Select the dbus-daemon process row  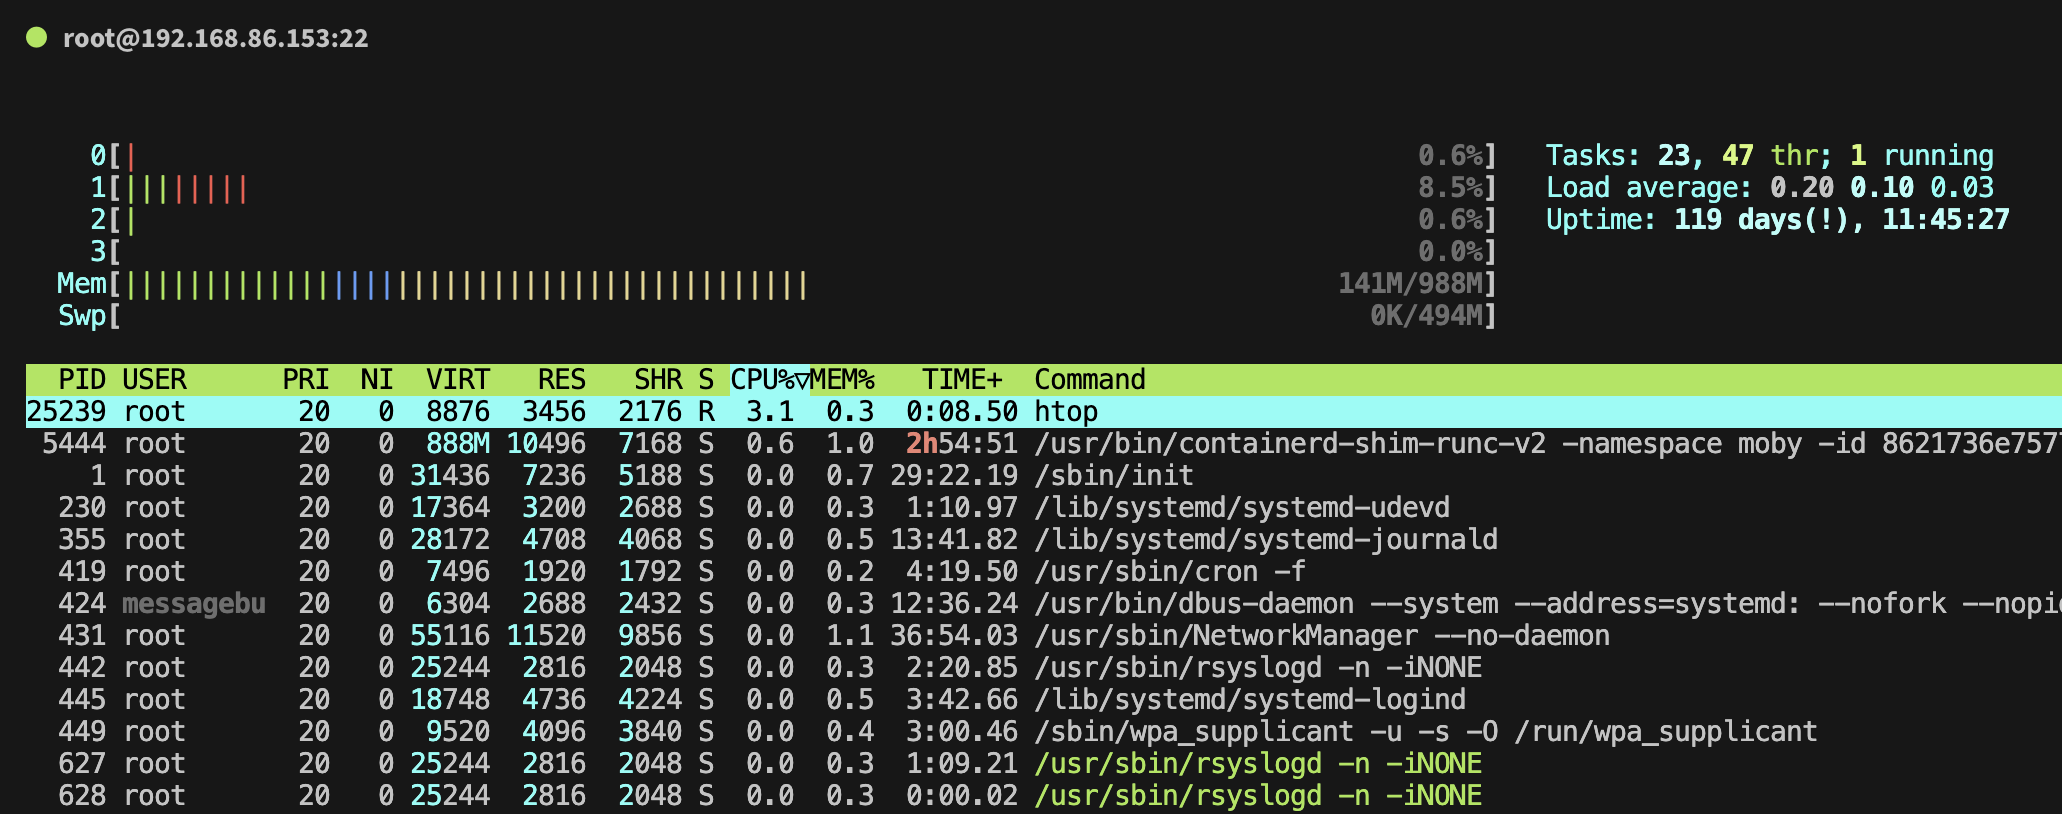coord(1044,603)
